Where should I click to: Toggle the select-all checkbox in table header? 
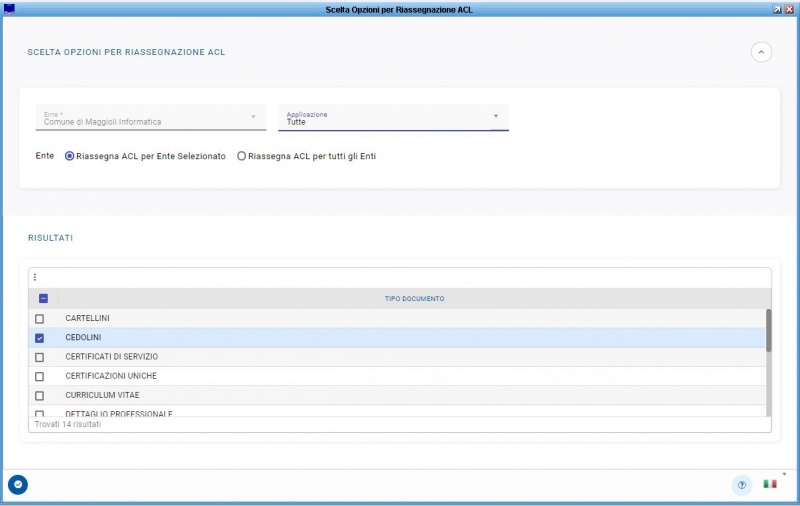click(x=43, y=298)
